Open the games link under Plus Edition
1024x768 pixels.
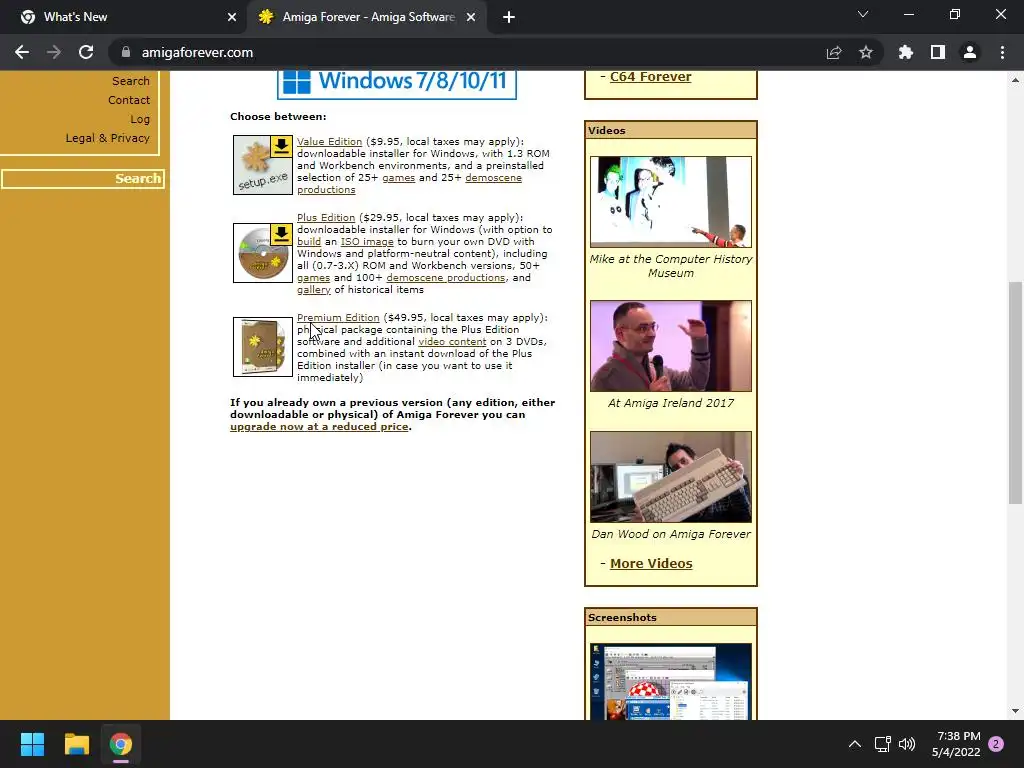click(x=313, y=278)
